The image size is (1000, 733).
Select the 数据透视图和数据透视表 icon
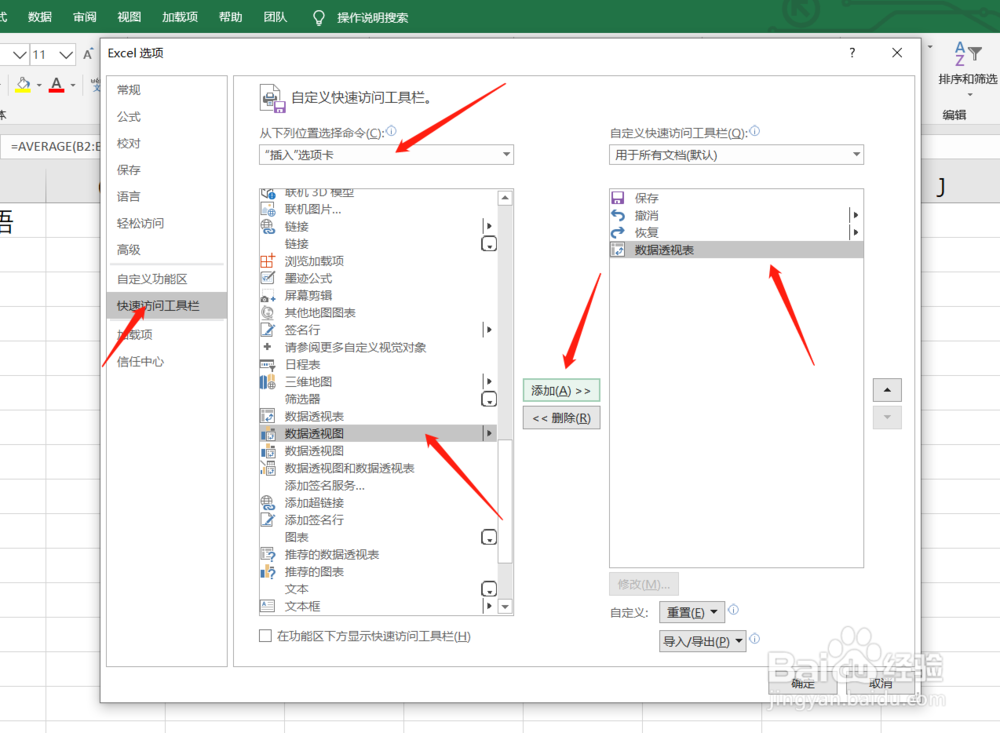click(x=268, y=468)
